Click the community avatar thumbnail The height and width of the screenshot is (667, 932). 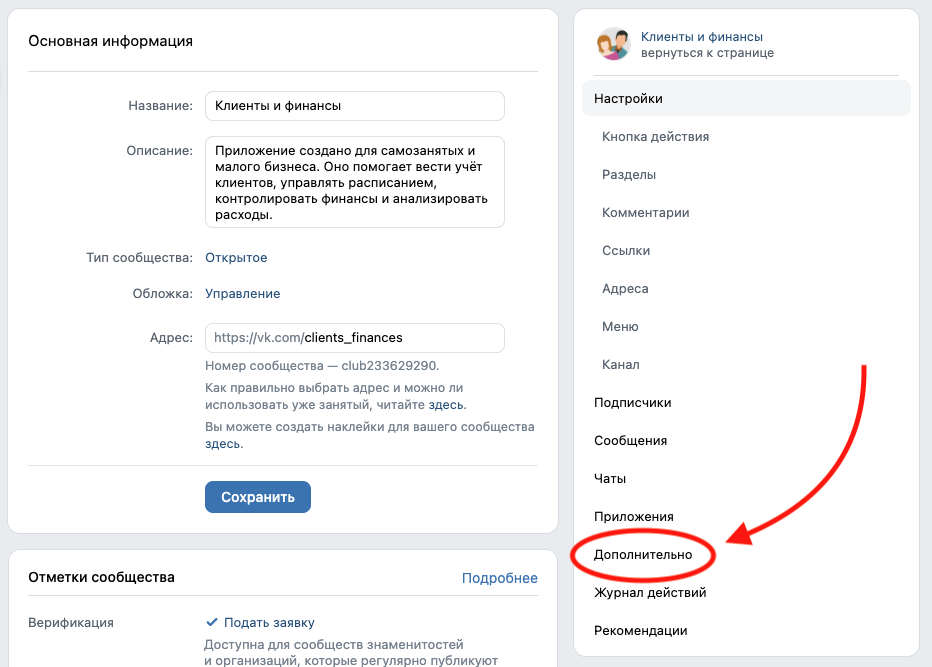pos(612,44)
